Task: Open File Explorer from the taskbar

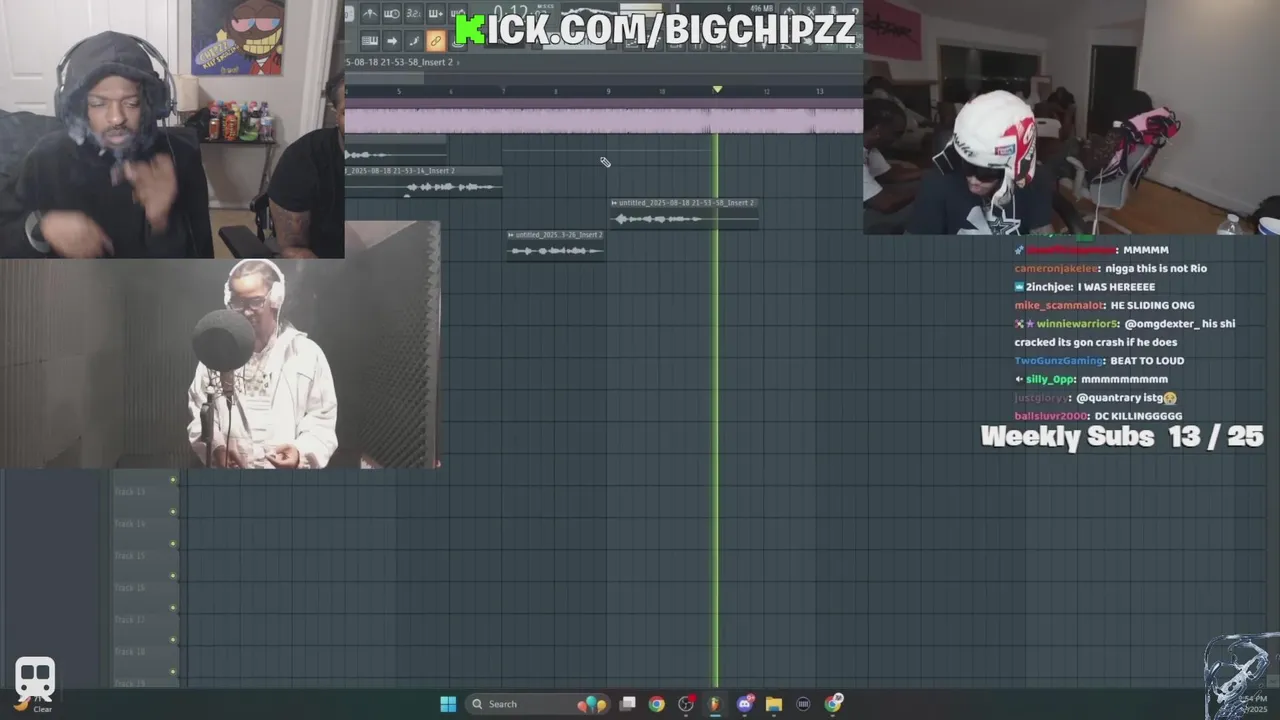Action: click(x=774, y=704)
